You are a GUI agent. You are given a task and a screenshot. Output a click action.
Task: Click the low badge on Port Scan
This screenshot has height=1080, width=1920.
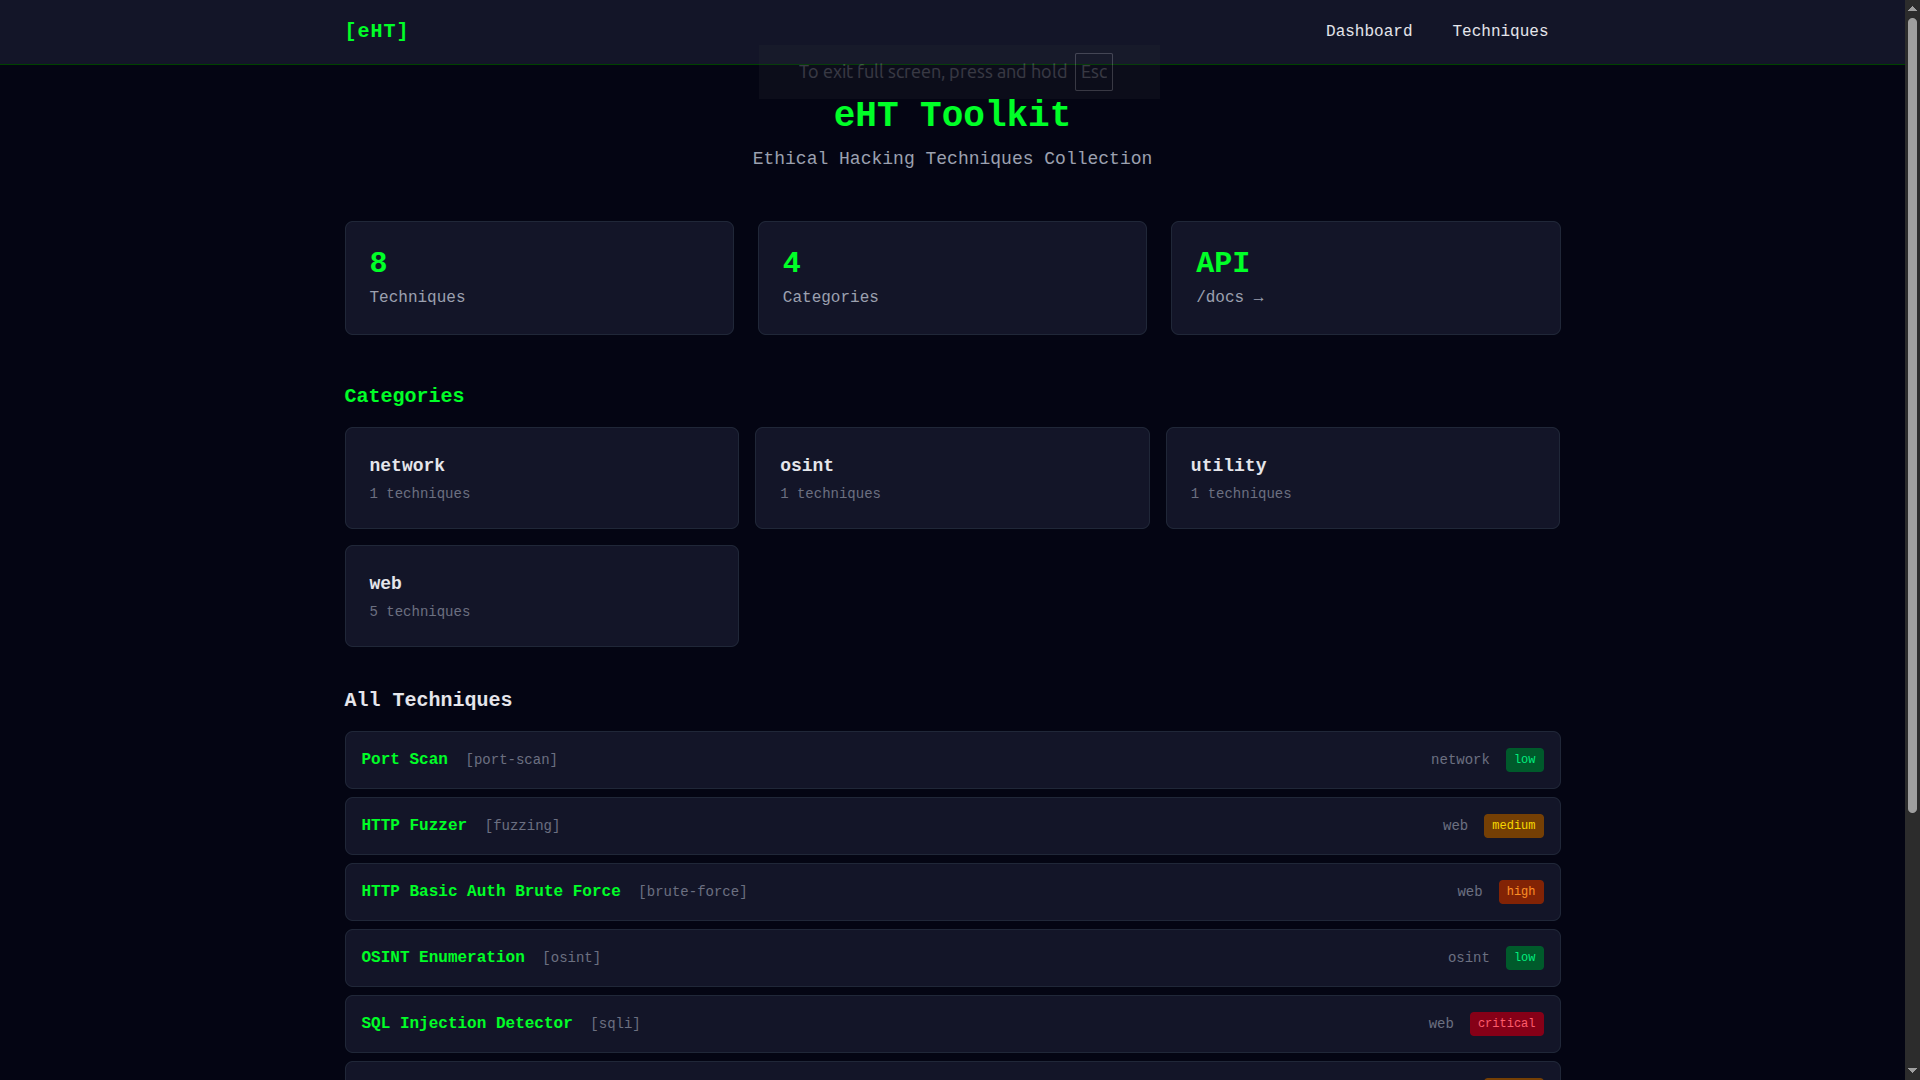[1524, 759]
